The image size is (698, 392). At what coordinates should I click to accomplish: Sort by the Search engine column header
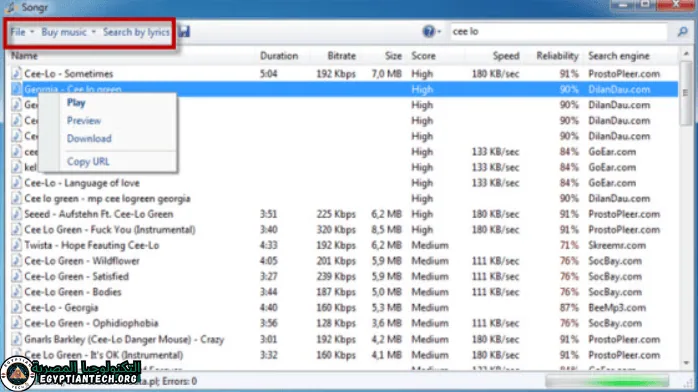[619, 56]
